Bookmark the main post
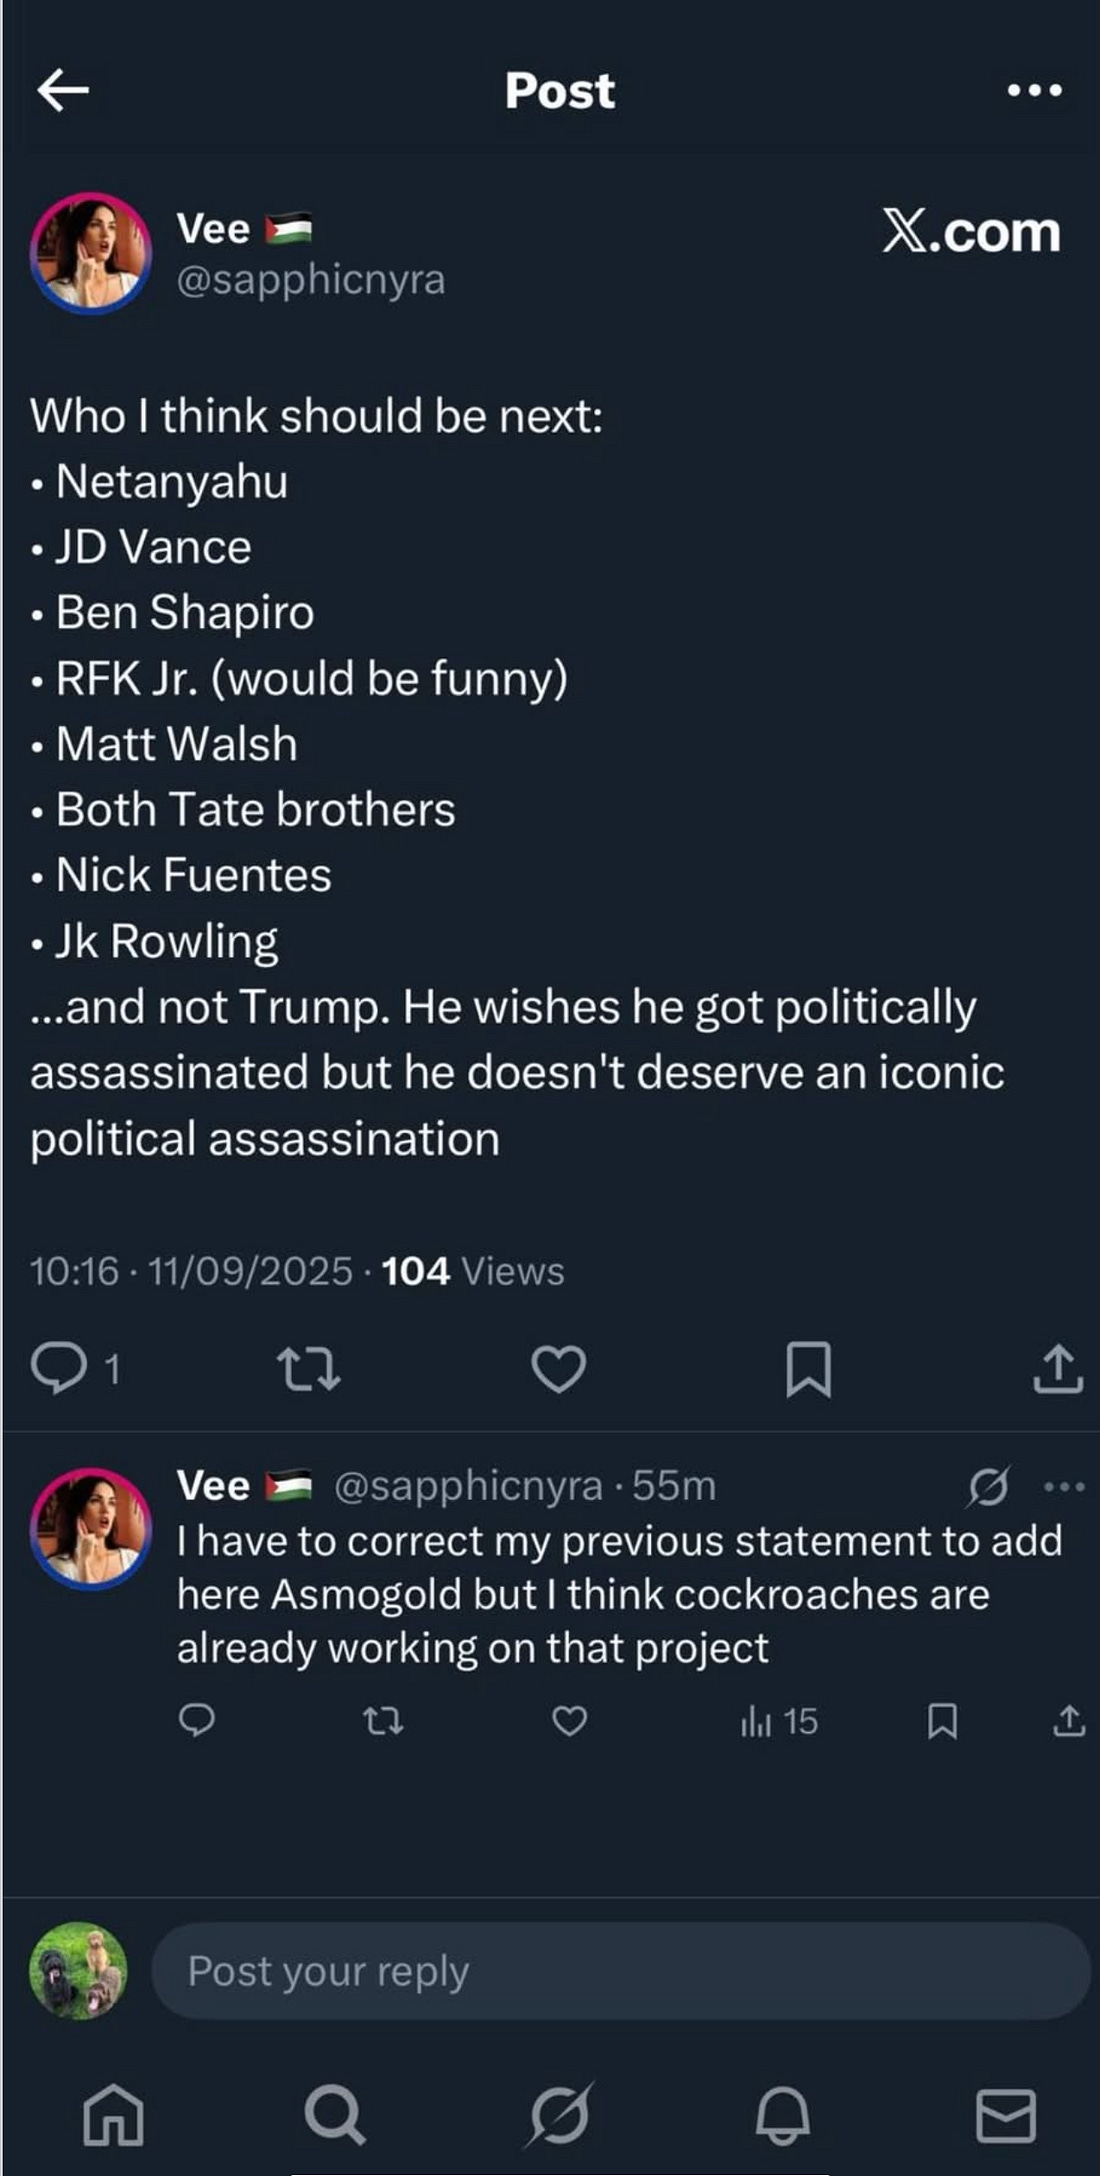The height and width of the screenshot is (2176, 1100). coord(808,1369)
